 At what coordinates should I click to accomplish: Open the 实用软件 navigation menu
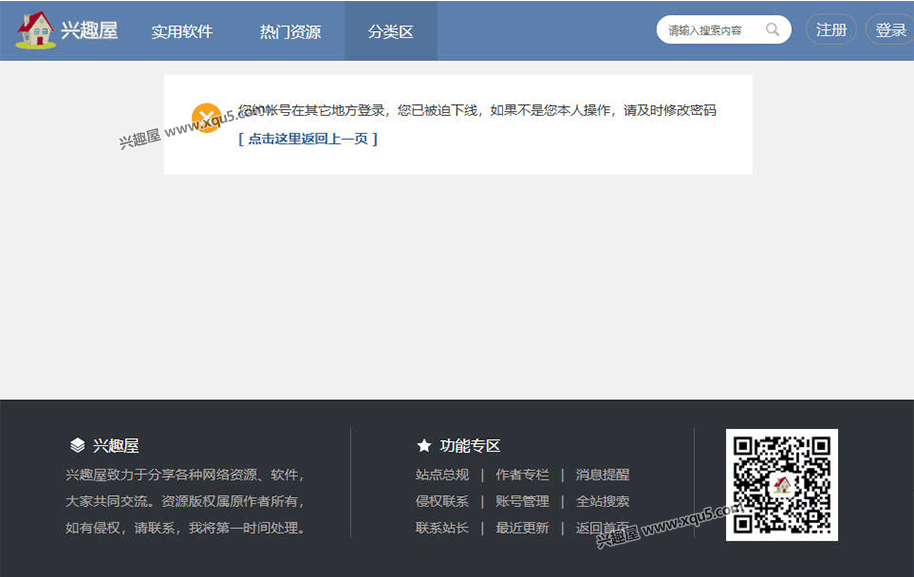[182, 31]
